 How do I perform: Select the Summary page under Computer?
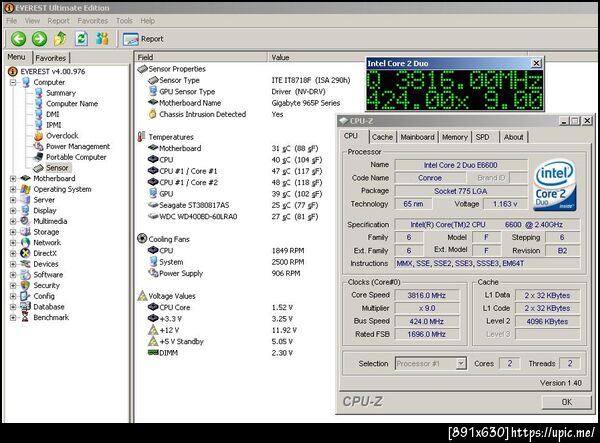point(59,93)
